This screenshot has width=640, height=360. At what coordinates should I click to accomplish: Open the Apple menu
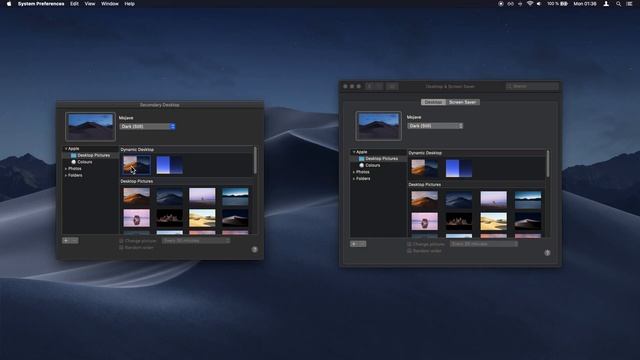point(9,4)
